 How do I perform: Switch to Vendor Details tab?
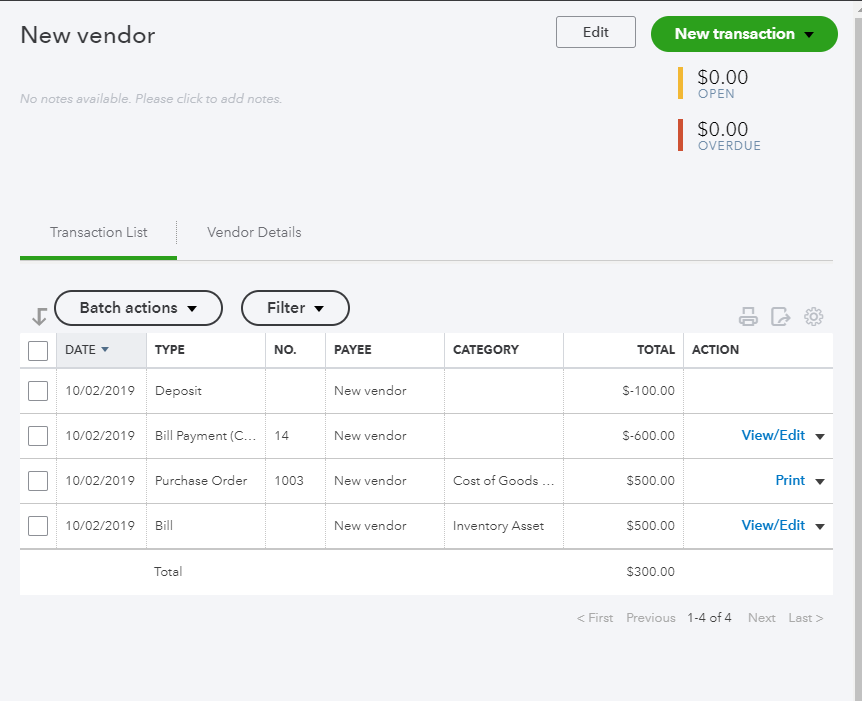coord(254,233)
